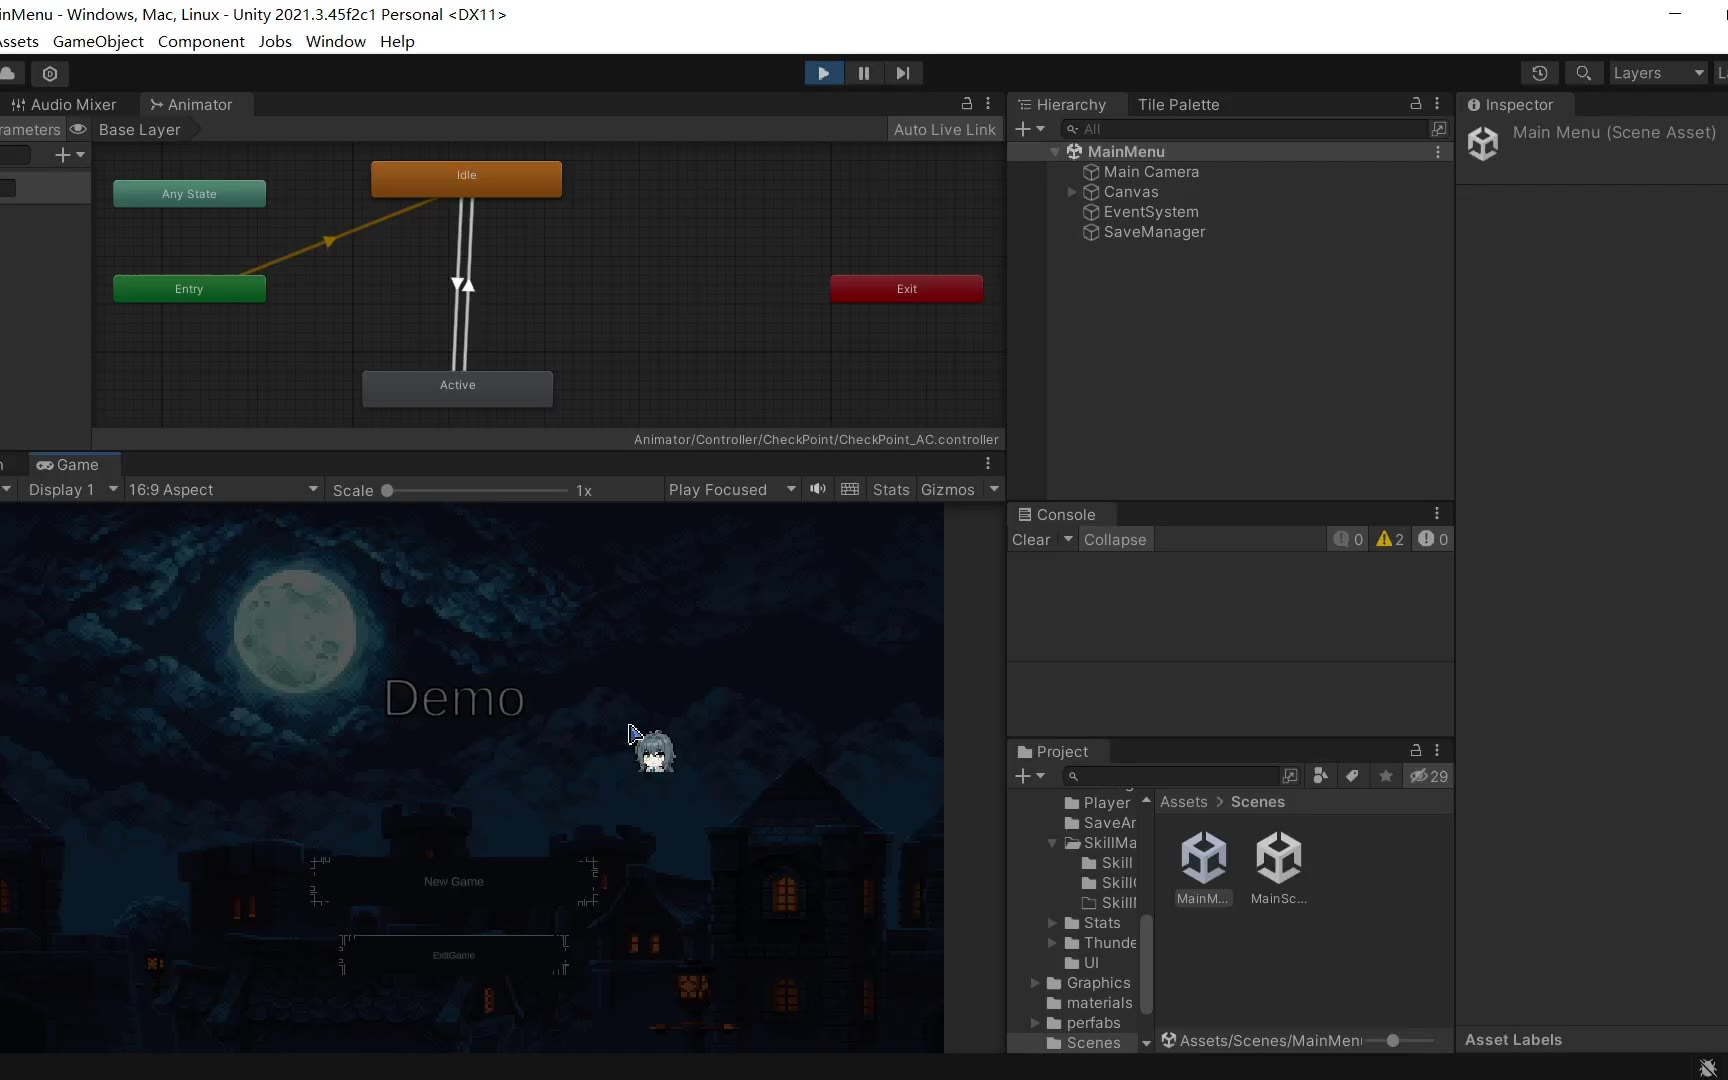Switch to the Tile Palette tab
Screen dimensions: 1728x1080
click(1178, 104)
